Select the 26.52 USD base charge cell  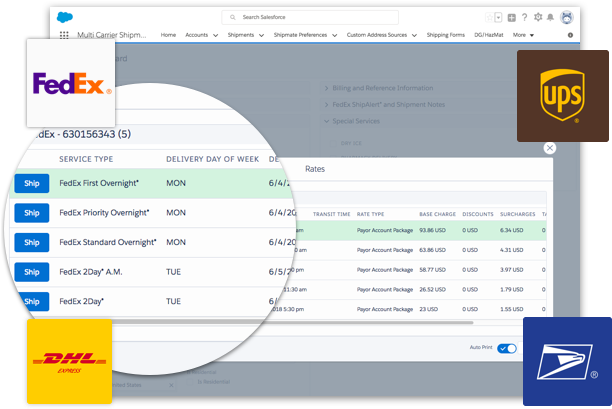432,290
